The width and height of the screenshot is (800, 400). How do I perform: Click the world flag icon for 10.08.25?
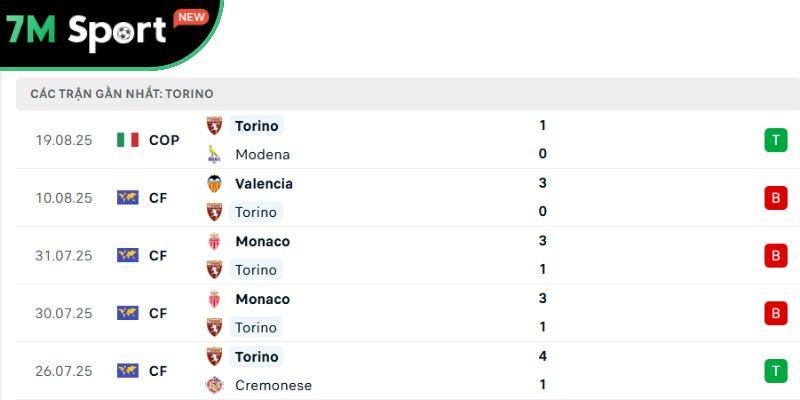click(x=127, y=198)
